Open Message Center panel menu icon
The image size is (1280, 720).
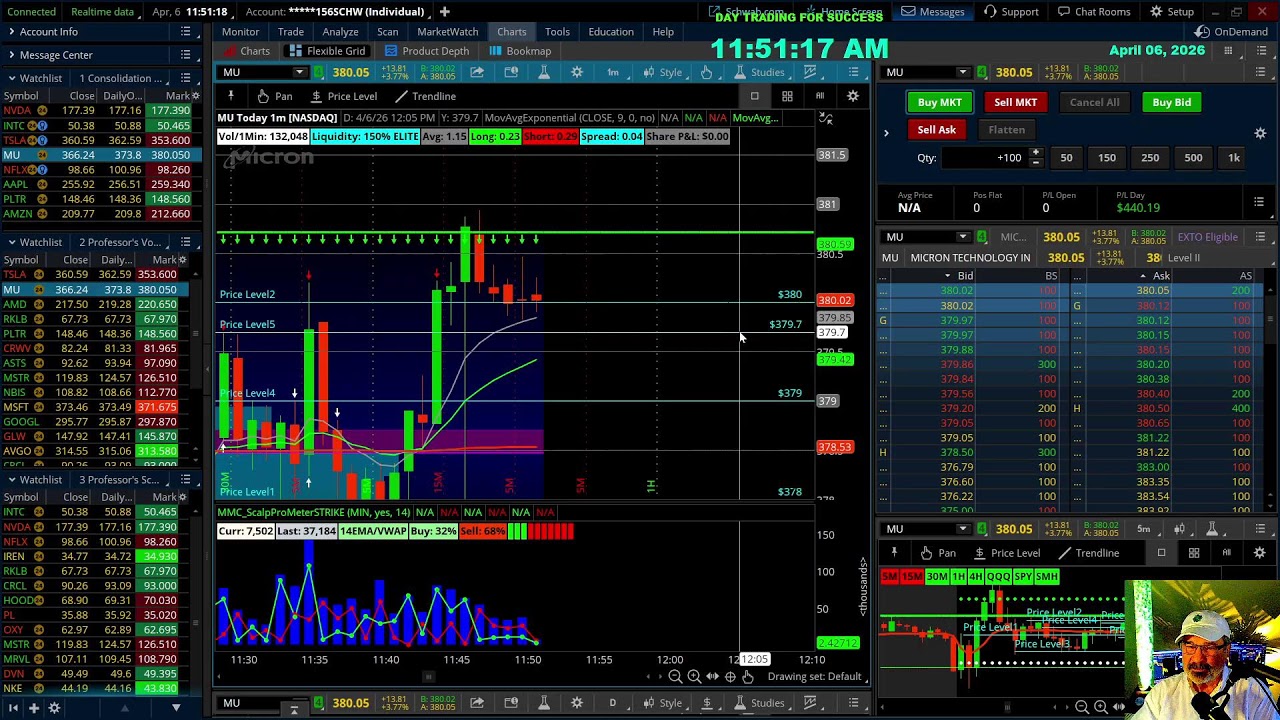click(x=185, y=55)
